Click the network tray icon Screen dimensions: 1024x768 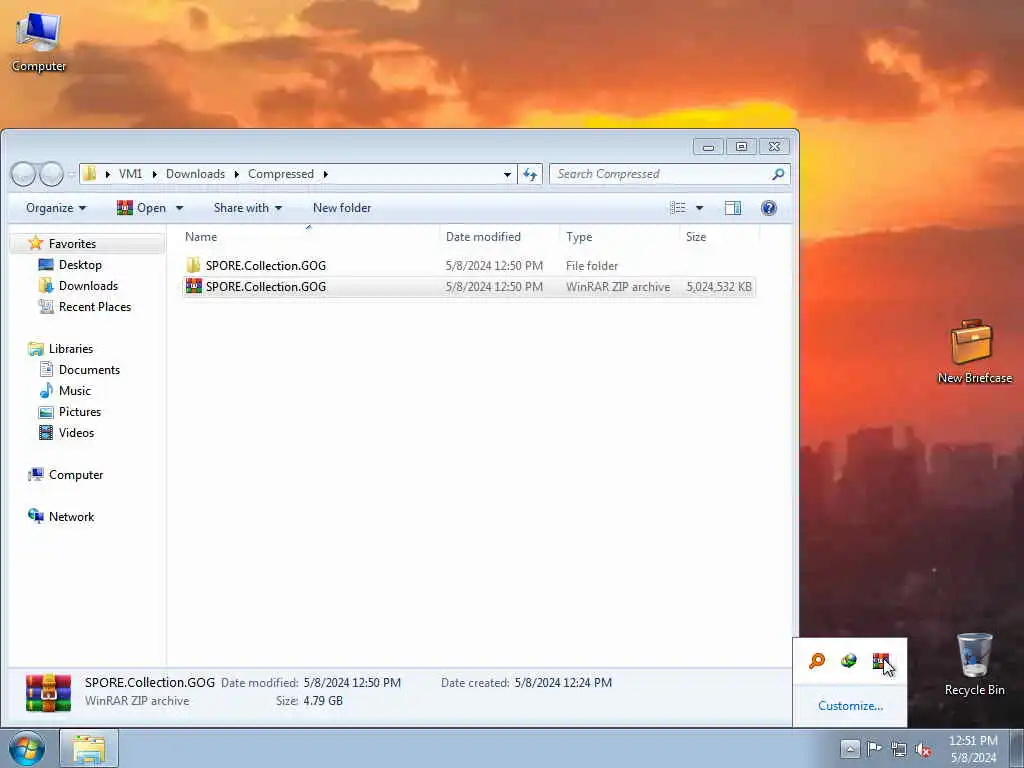coord(899,749)
